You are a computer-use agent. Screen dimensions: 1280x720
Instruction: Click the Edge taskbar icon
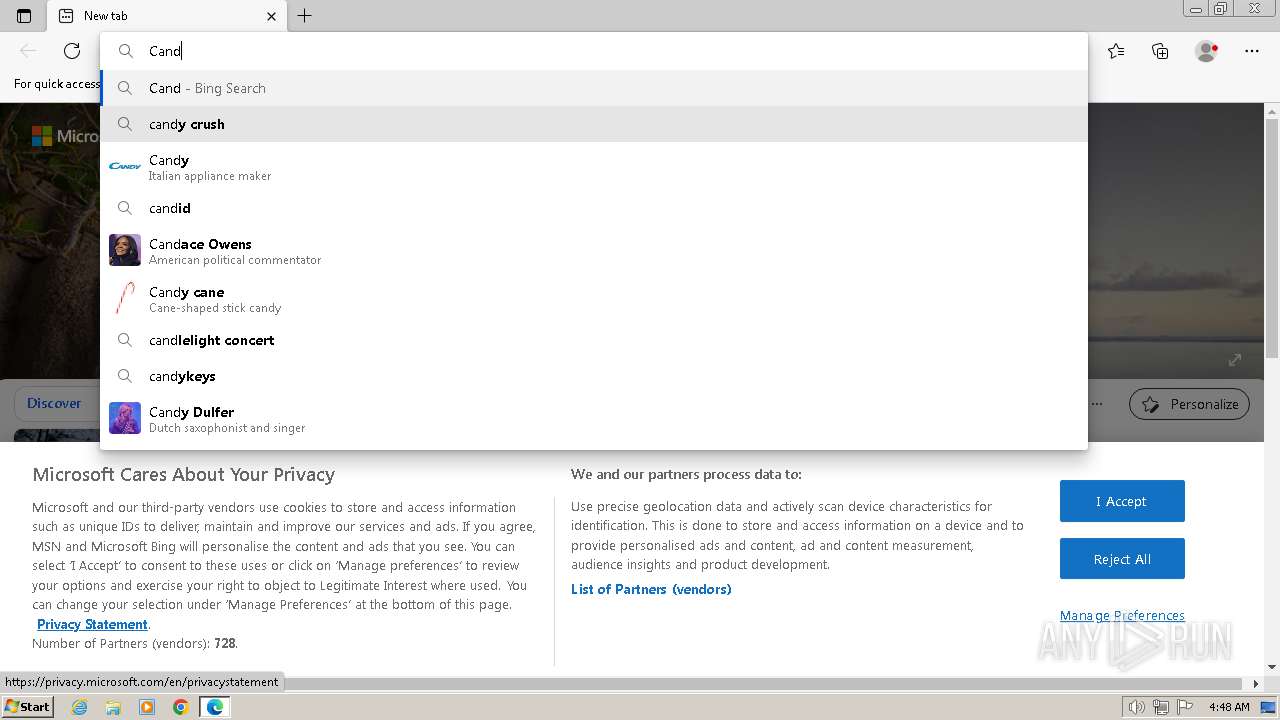pyautogui.click(x=214, y=707)
